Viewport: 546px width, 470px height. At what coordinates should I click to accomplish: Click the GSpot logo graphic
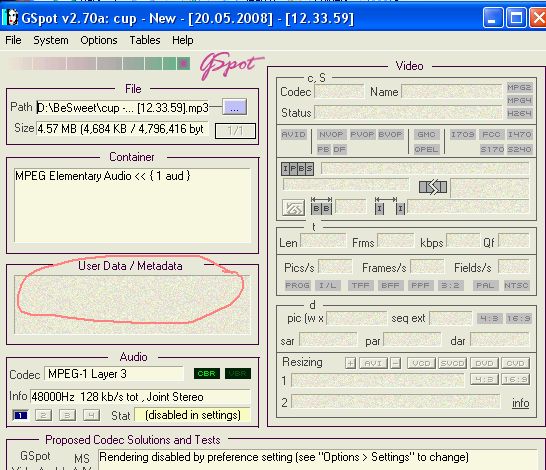pyautogui.click(x=231, y=65)
